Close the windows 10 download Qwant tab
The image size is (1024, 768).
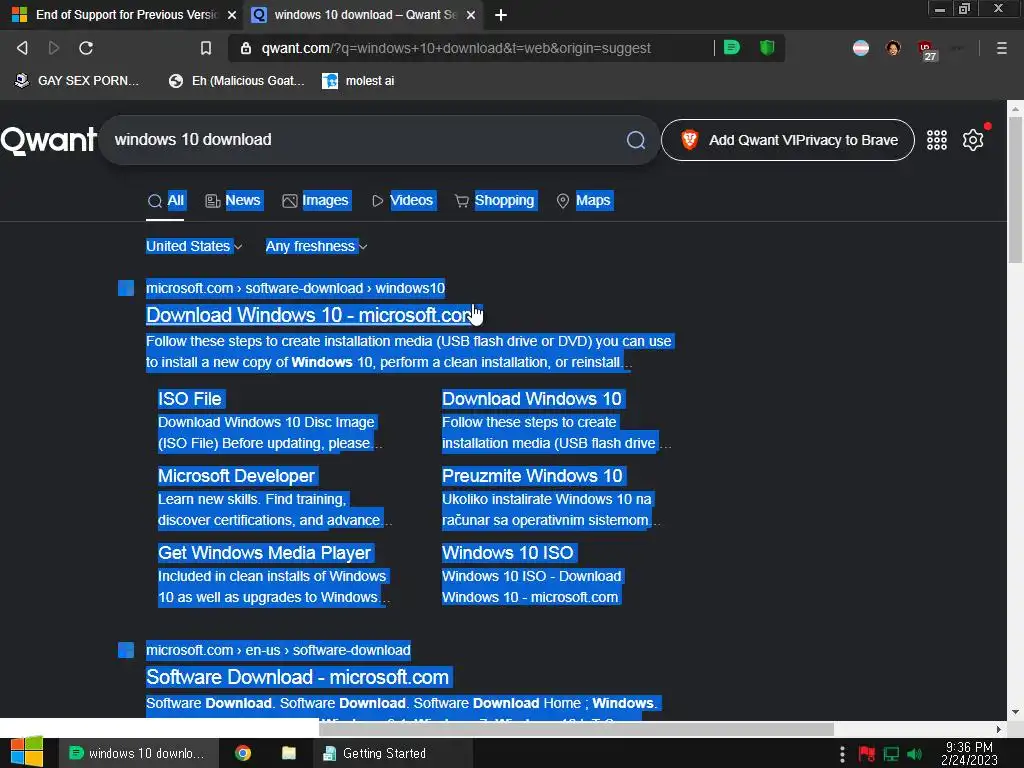[x=471, y=15]
